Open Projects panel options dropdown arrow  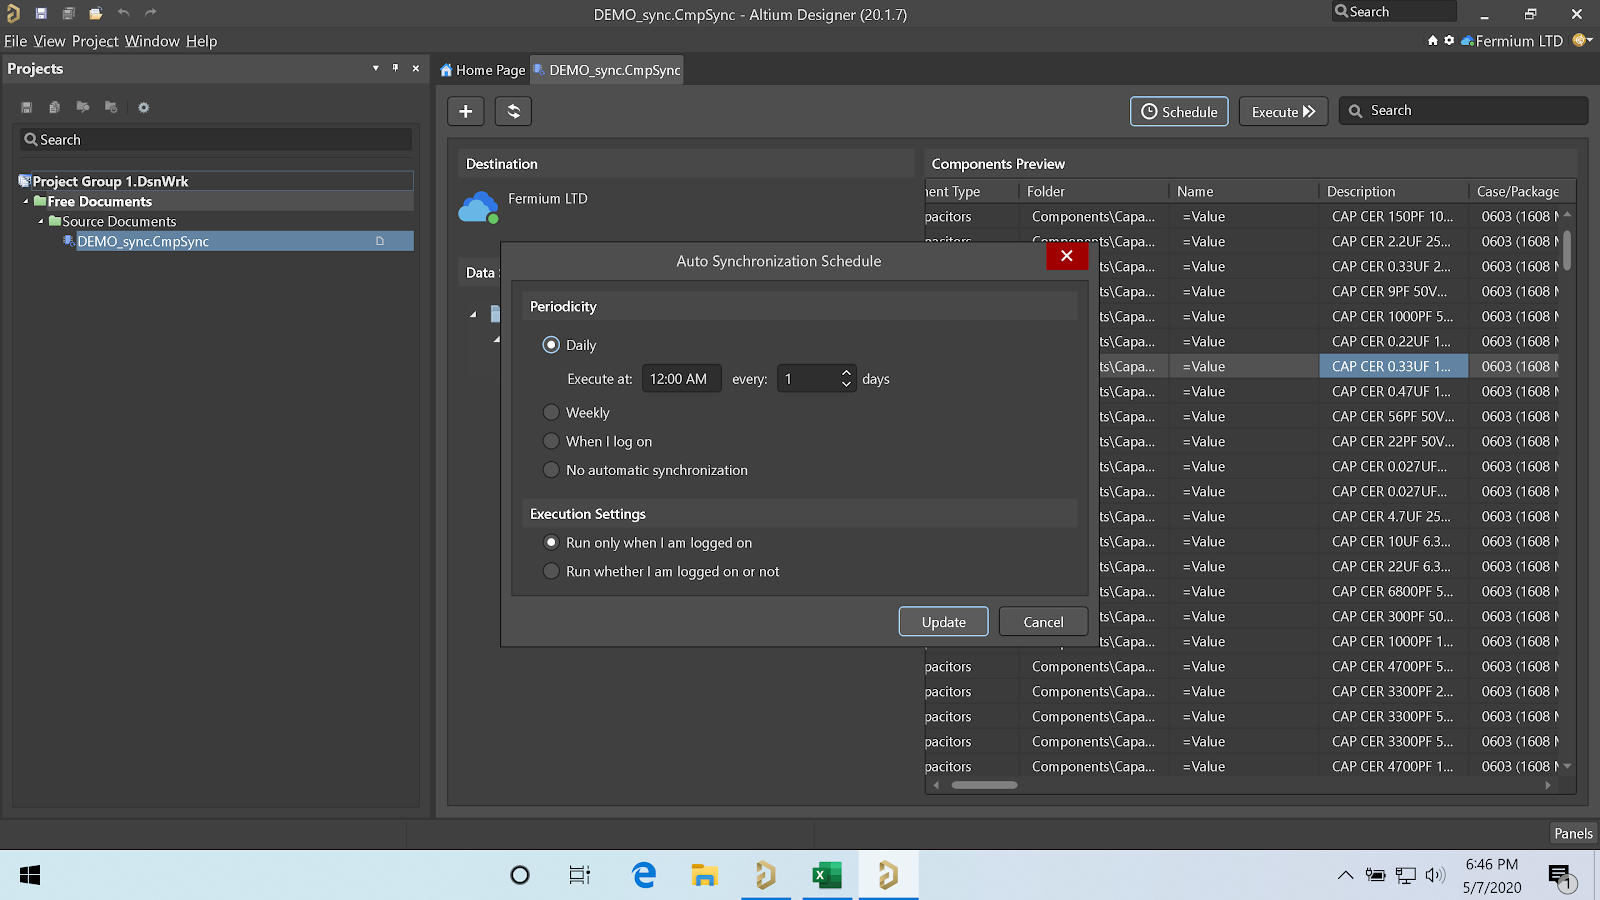pos(376,68)
